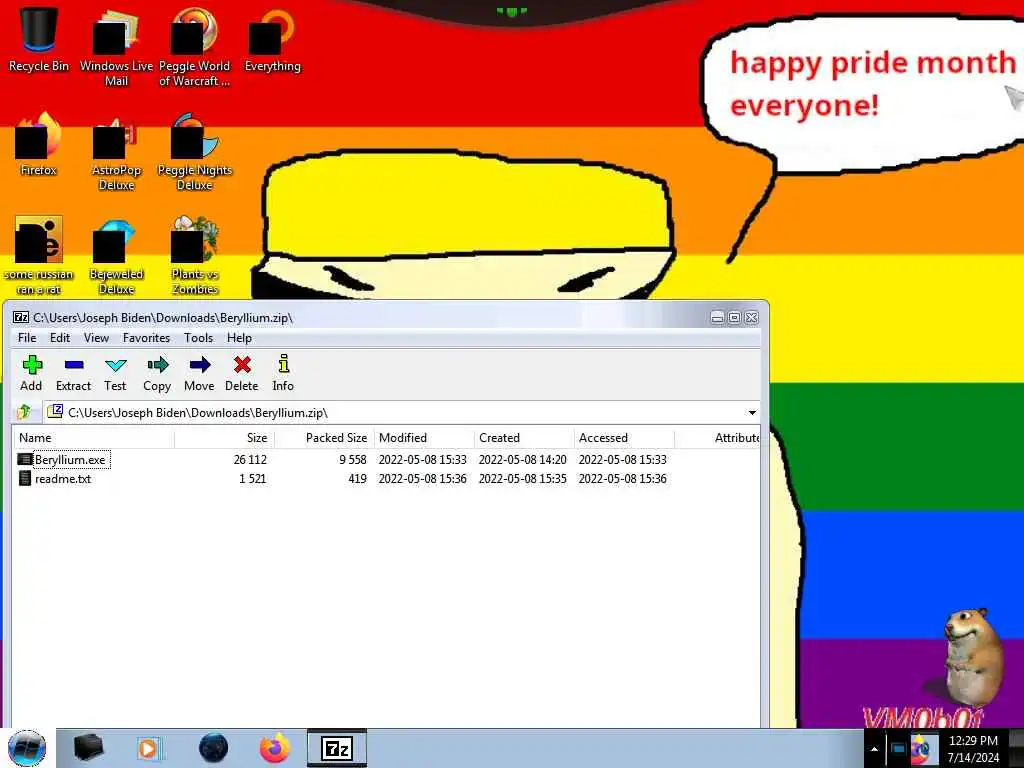Sort by Packed Size column header
Image resolution: width=1024 pixels, height=768 pixels.
click(x=324, y=438)
